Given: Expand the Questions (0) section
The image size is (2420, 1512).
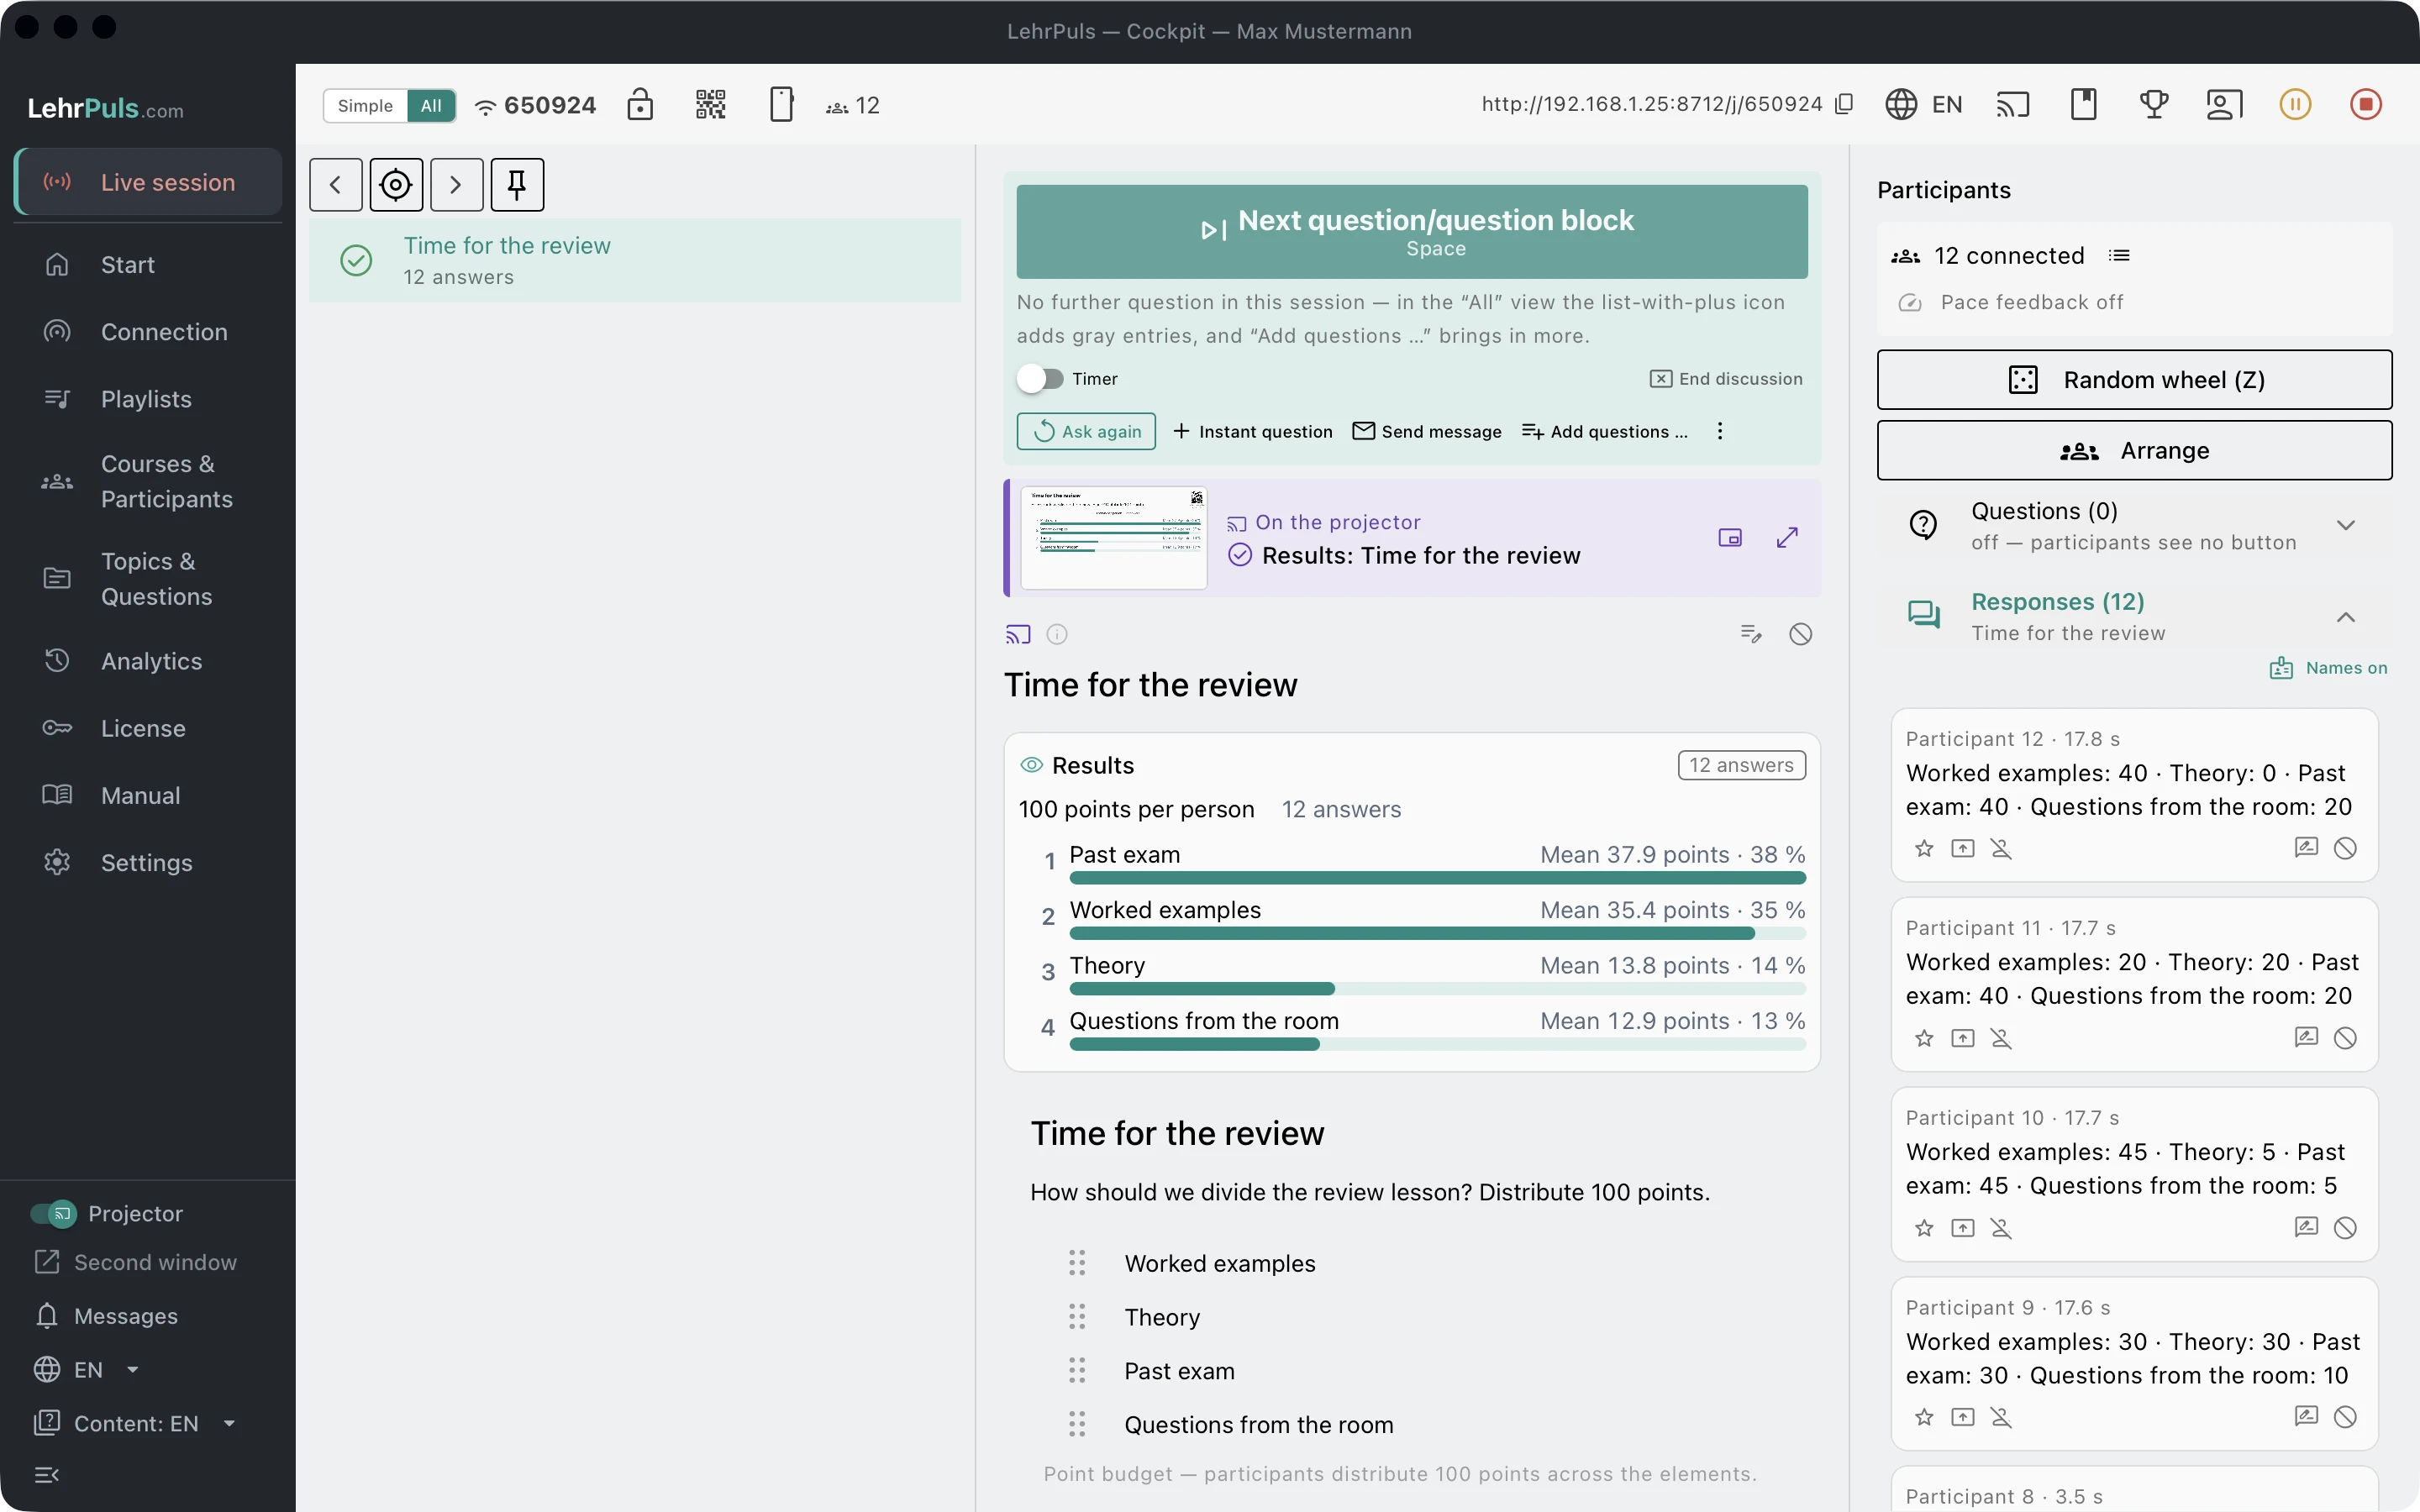Looking at the screenshot, I should pyautogui.click(x=2346, y=526).
